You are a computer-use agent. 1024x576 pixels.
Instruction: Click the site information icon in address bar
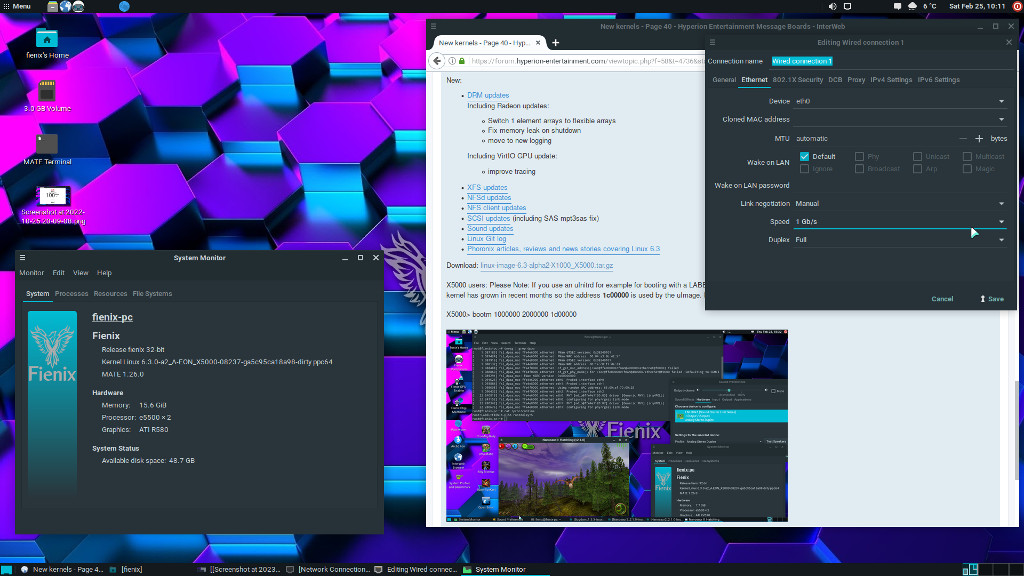pos(452,61)
